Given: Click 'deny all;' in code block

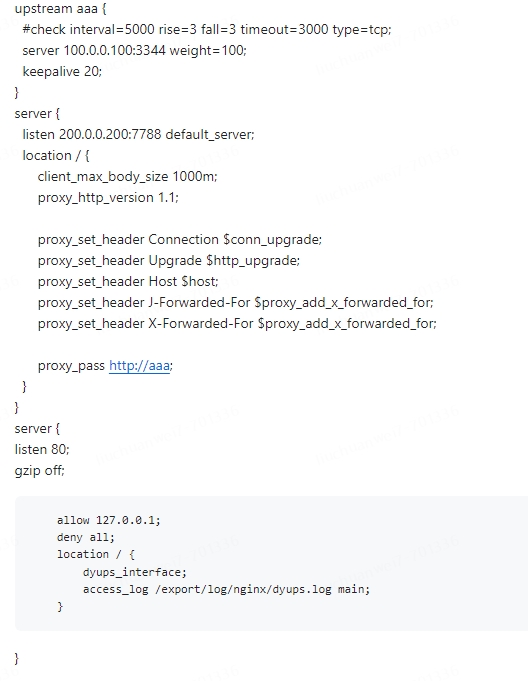Looking at the screenshot, I should point(86,538).
